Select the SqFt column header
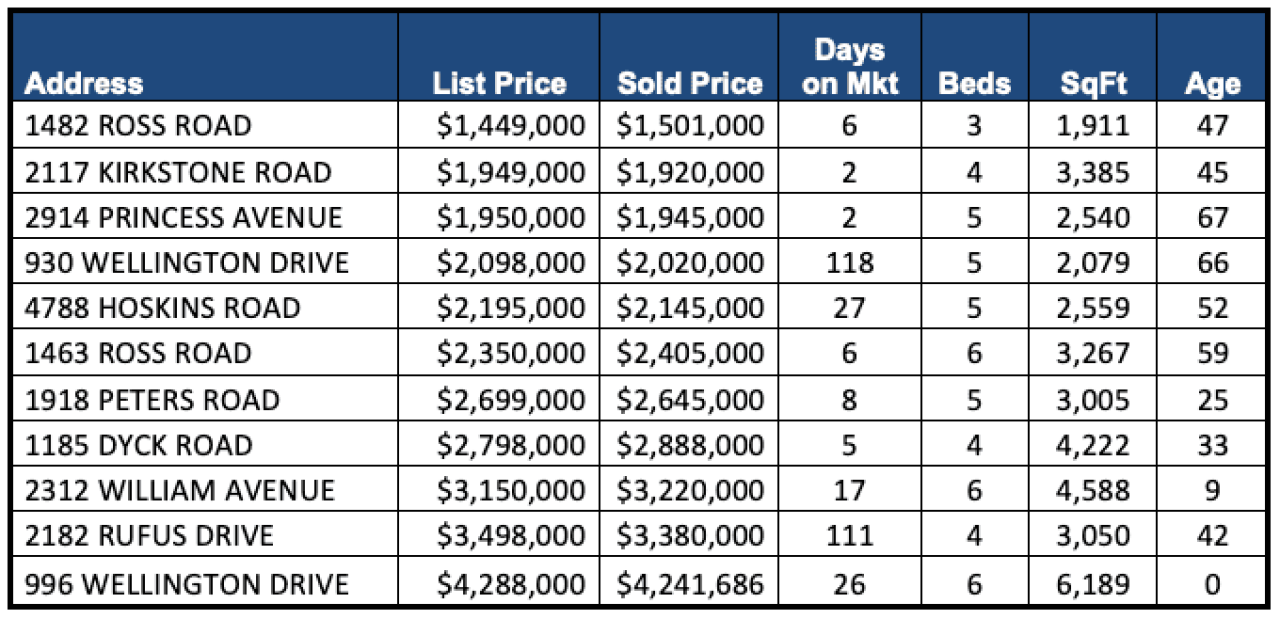Screen dimensions: 1280x619 1093,84
